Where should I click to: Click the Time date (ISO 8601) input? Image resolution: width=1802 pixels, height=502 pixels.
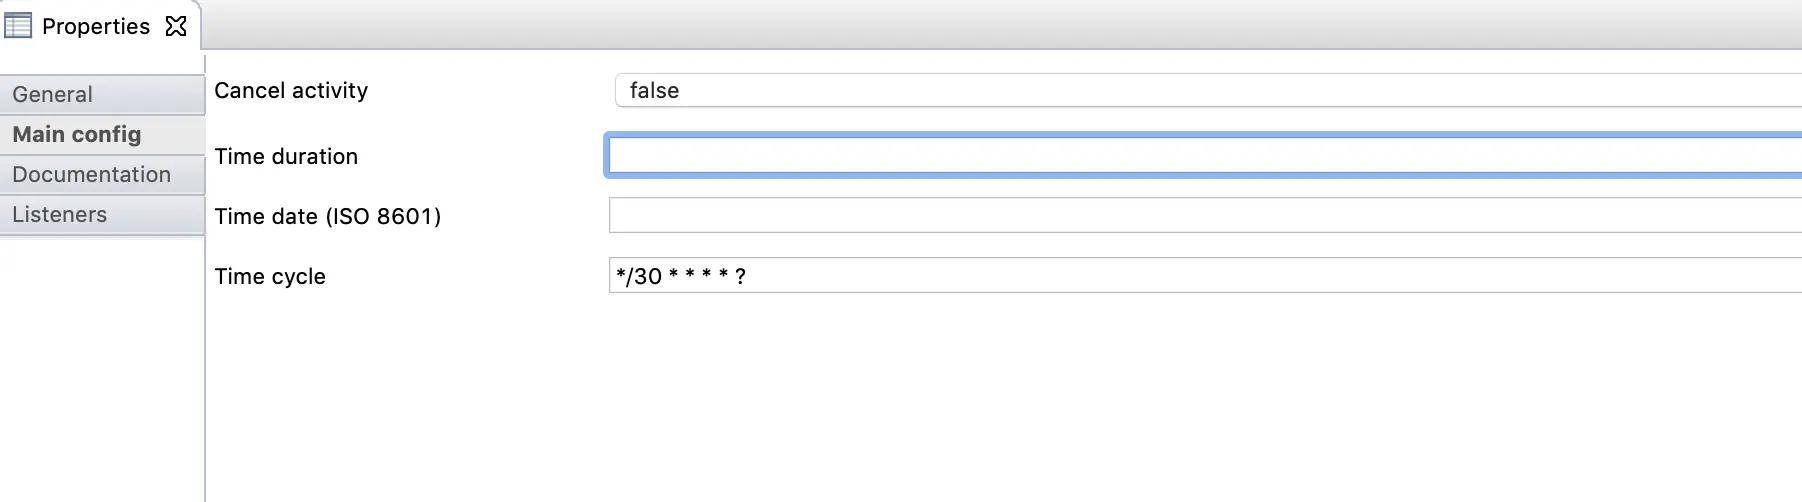pyautogui.click(x=1200, y=215)
